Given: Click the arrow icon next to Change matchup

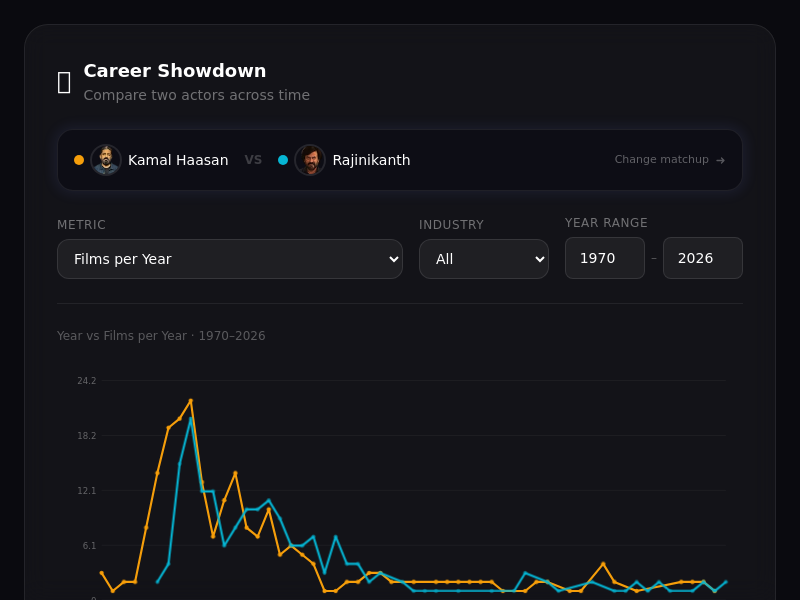Looking at the screenshot, I should 720,160.
